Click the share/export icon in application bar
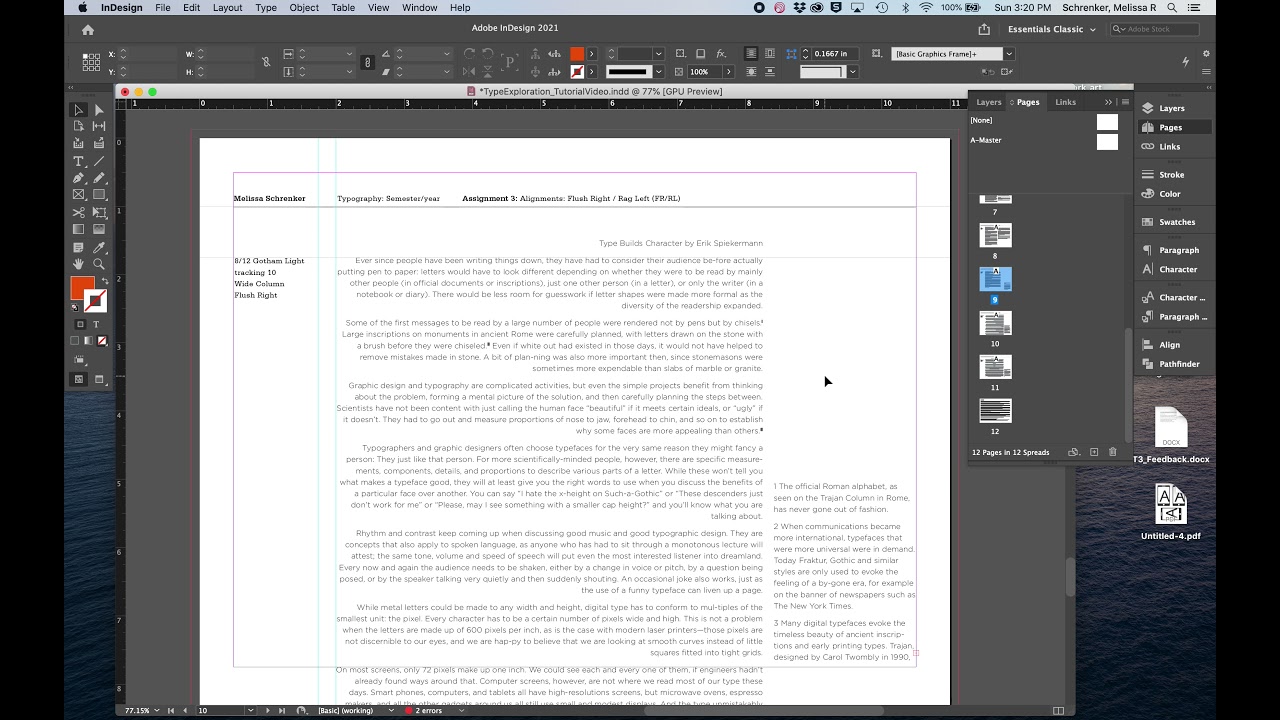The width and height of the screenshot is (1280, 720). click(x=984, y=29)
